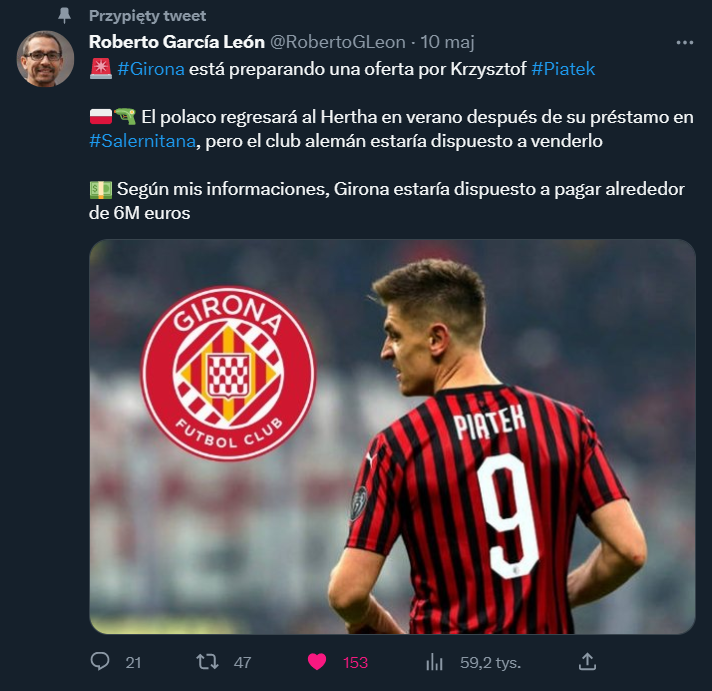Click the pinned tweet pin icon
The height and width of the screenshot is (691, 712).
tap(64, 16)
